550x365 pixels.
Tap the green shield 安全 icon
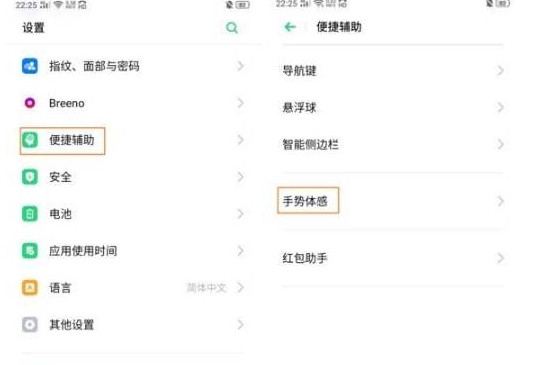30,177
